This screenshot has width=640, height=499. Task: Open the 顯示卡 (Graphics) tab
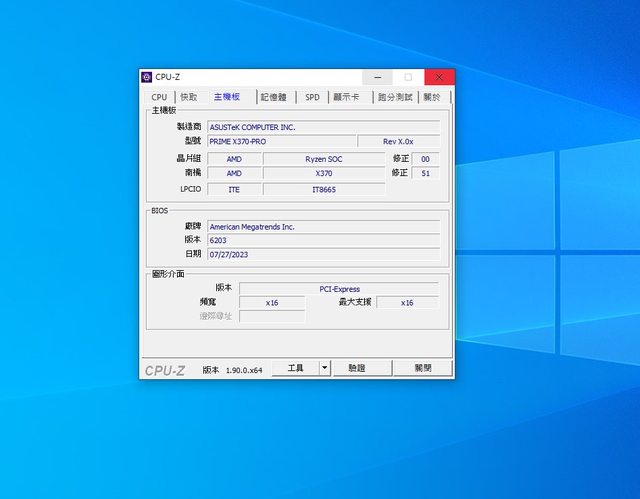(347, 97)
